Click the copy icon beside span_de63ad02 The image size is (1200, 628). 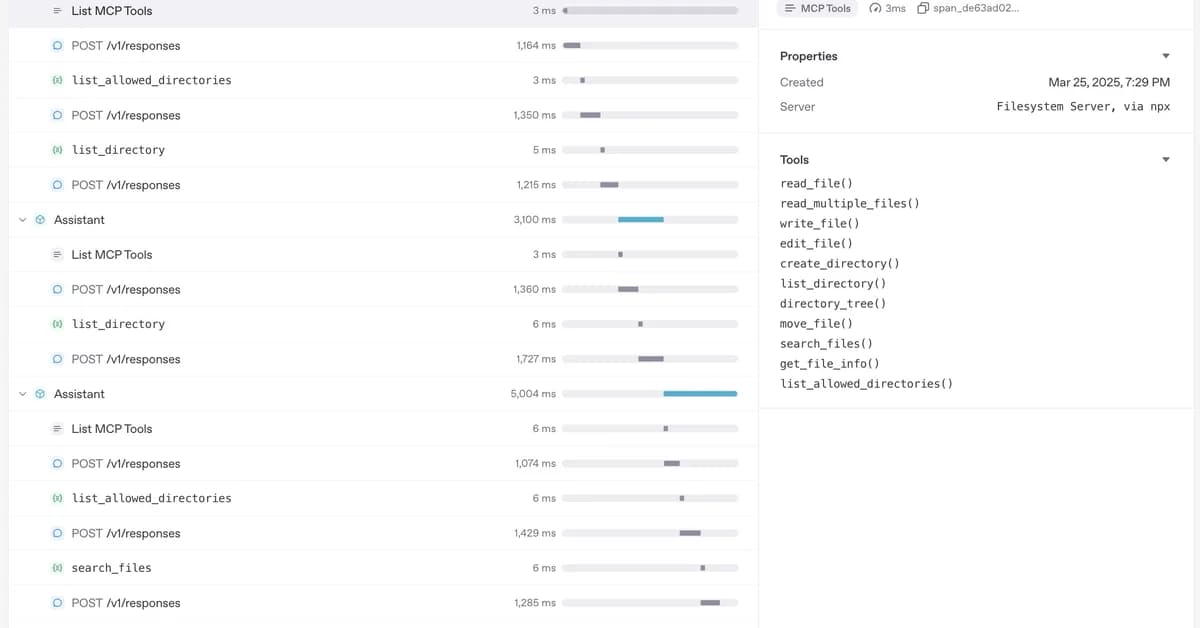923,8
